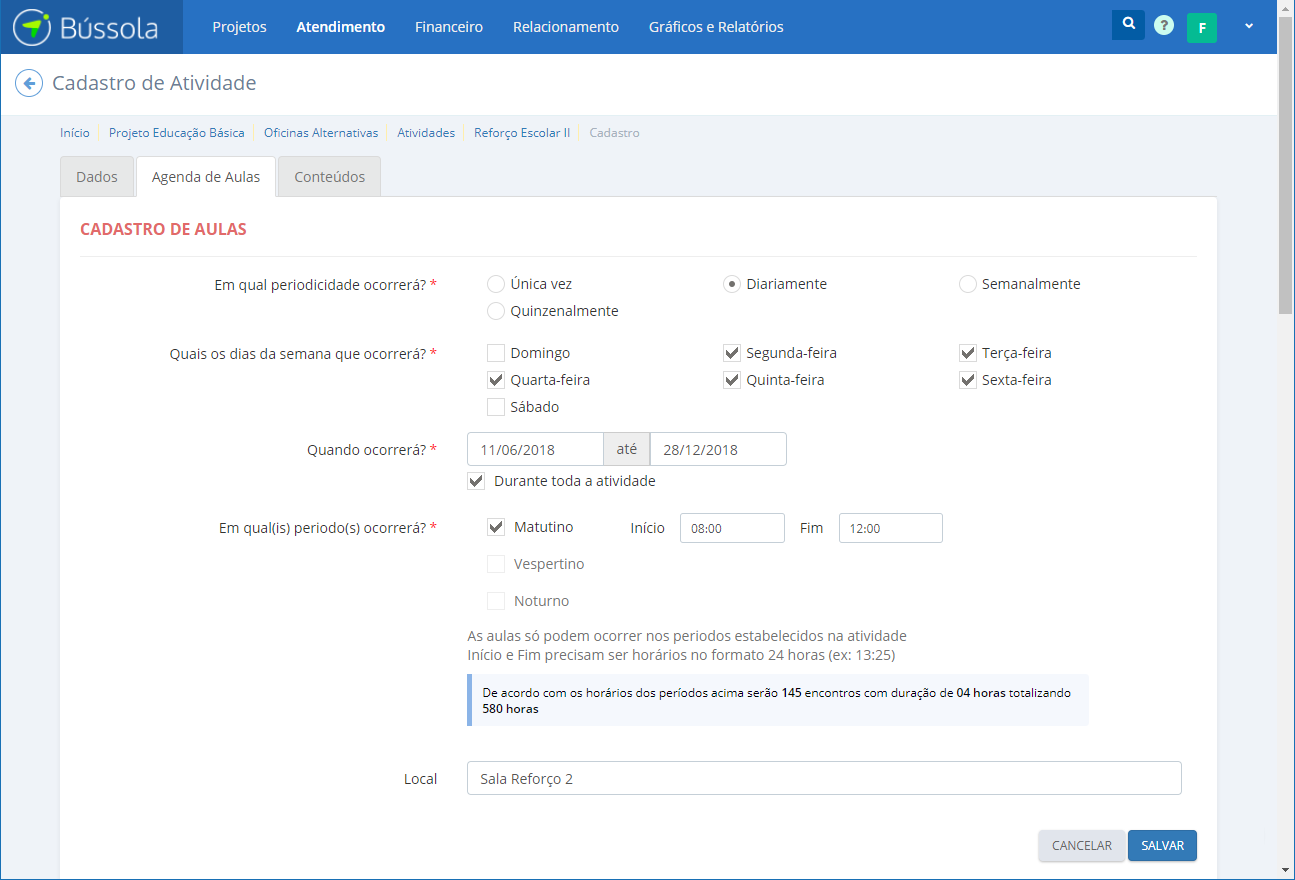Open the Financeiro menu

tap(449, 27)
